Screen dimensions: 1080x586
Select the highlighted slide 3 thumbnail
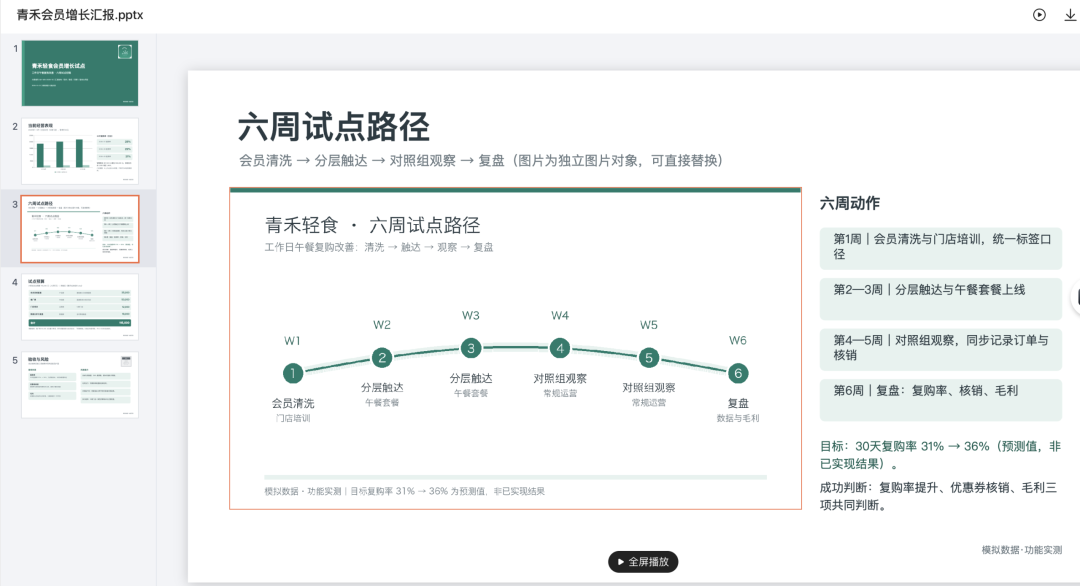(80, 229)
